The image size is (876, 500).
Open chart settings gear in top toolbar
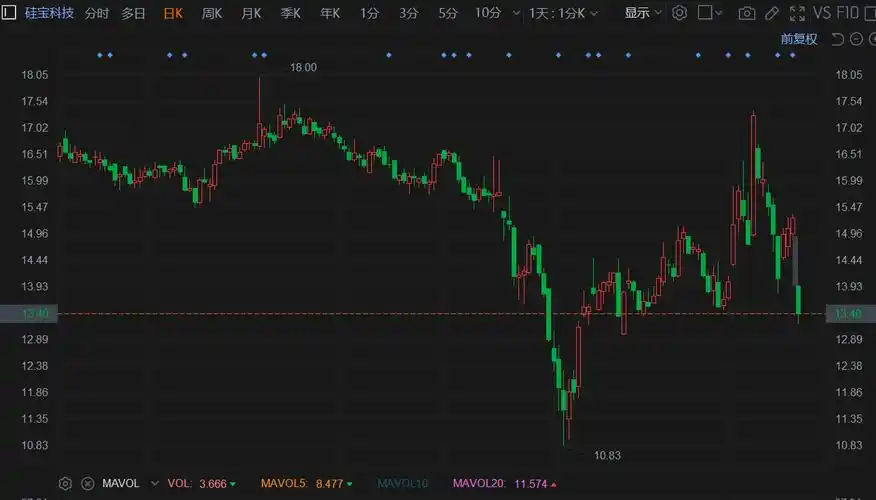coord(679,13)
